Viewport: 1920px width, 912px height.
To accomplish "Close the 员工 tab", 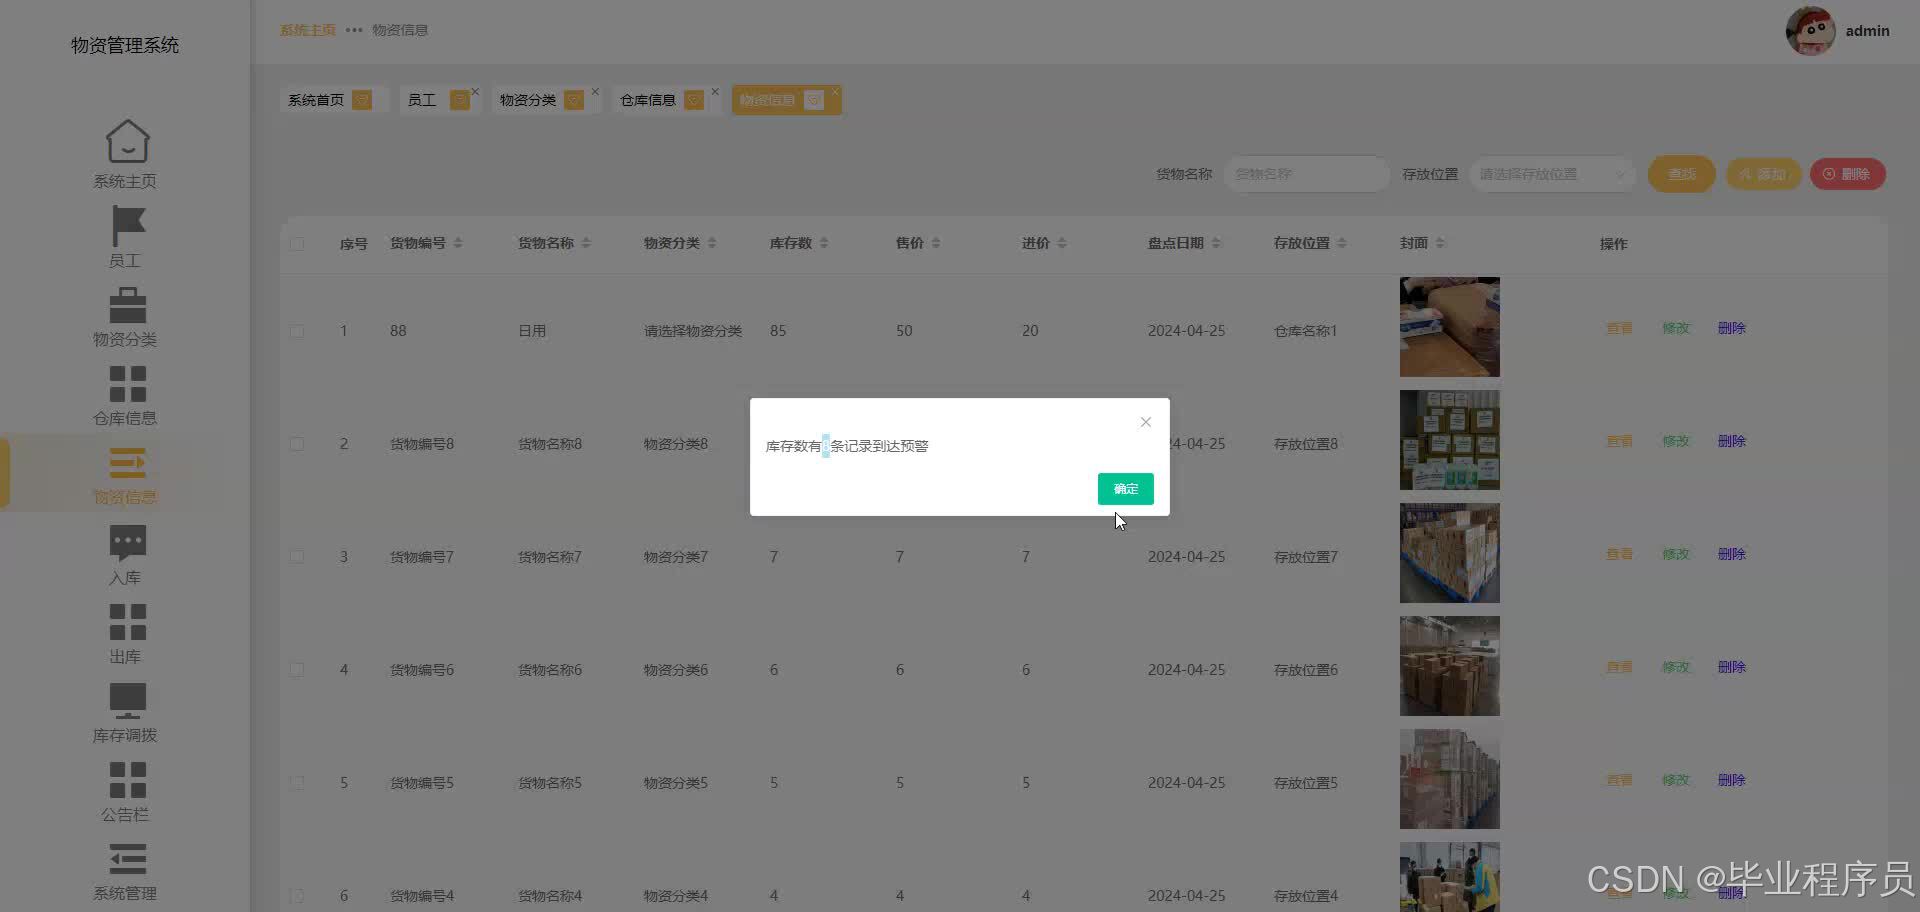I will click(x=475, y=92).
